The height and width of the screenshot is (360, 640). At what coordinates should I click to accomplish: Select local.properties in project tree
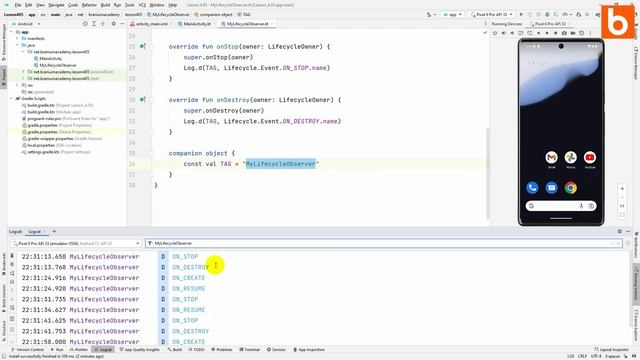point(52,145)
